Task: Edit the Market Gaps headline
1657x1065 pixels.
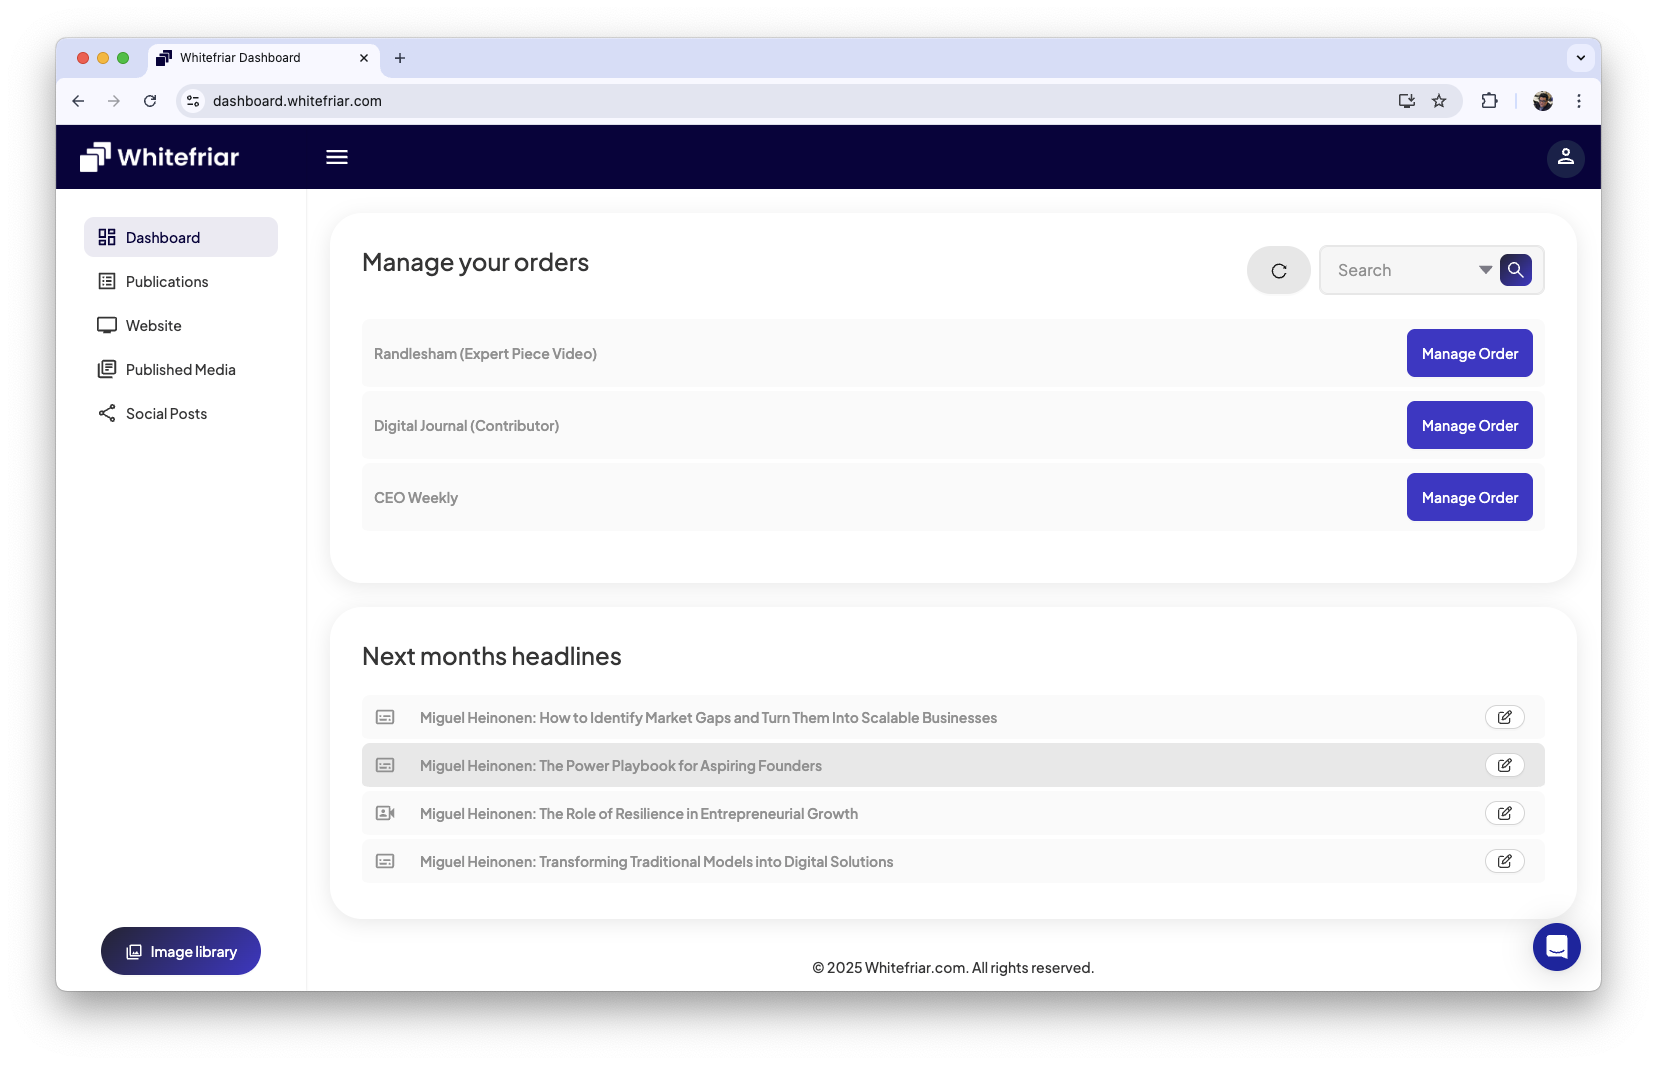Action: click(x=1504, y=718)
